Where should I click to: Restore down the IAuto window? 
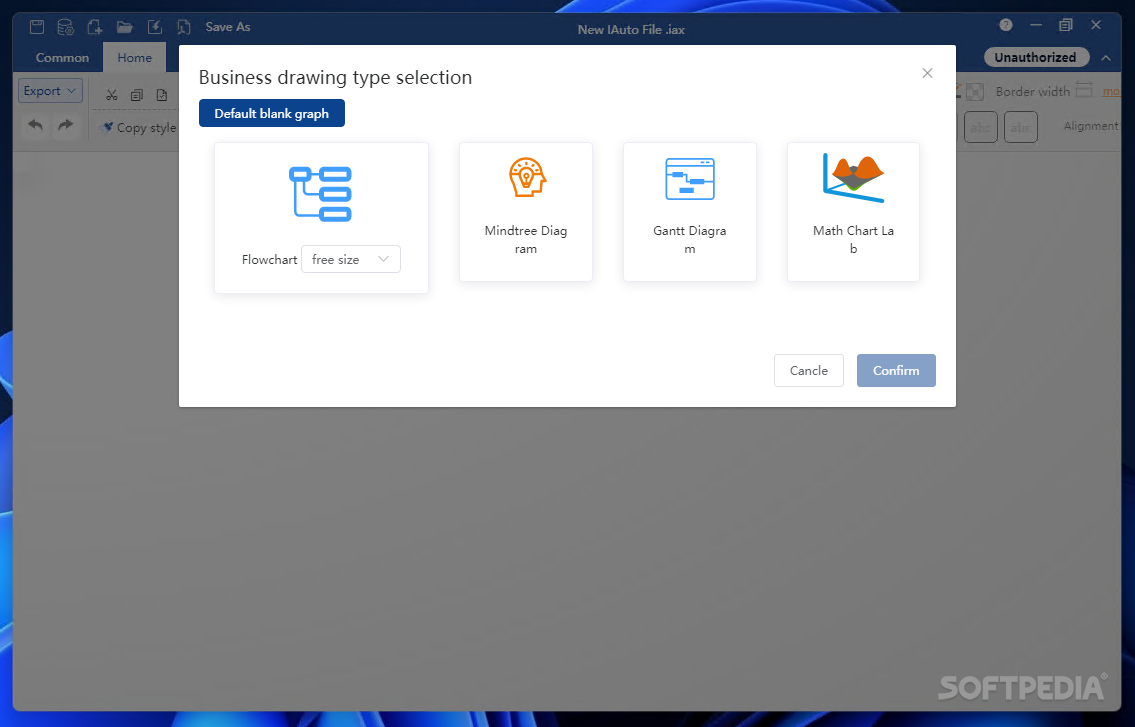click(1066, 25)
